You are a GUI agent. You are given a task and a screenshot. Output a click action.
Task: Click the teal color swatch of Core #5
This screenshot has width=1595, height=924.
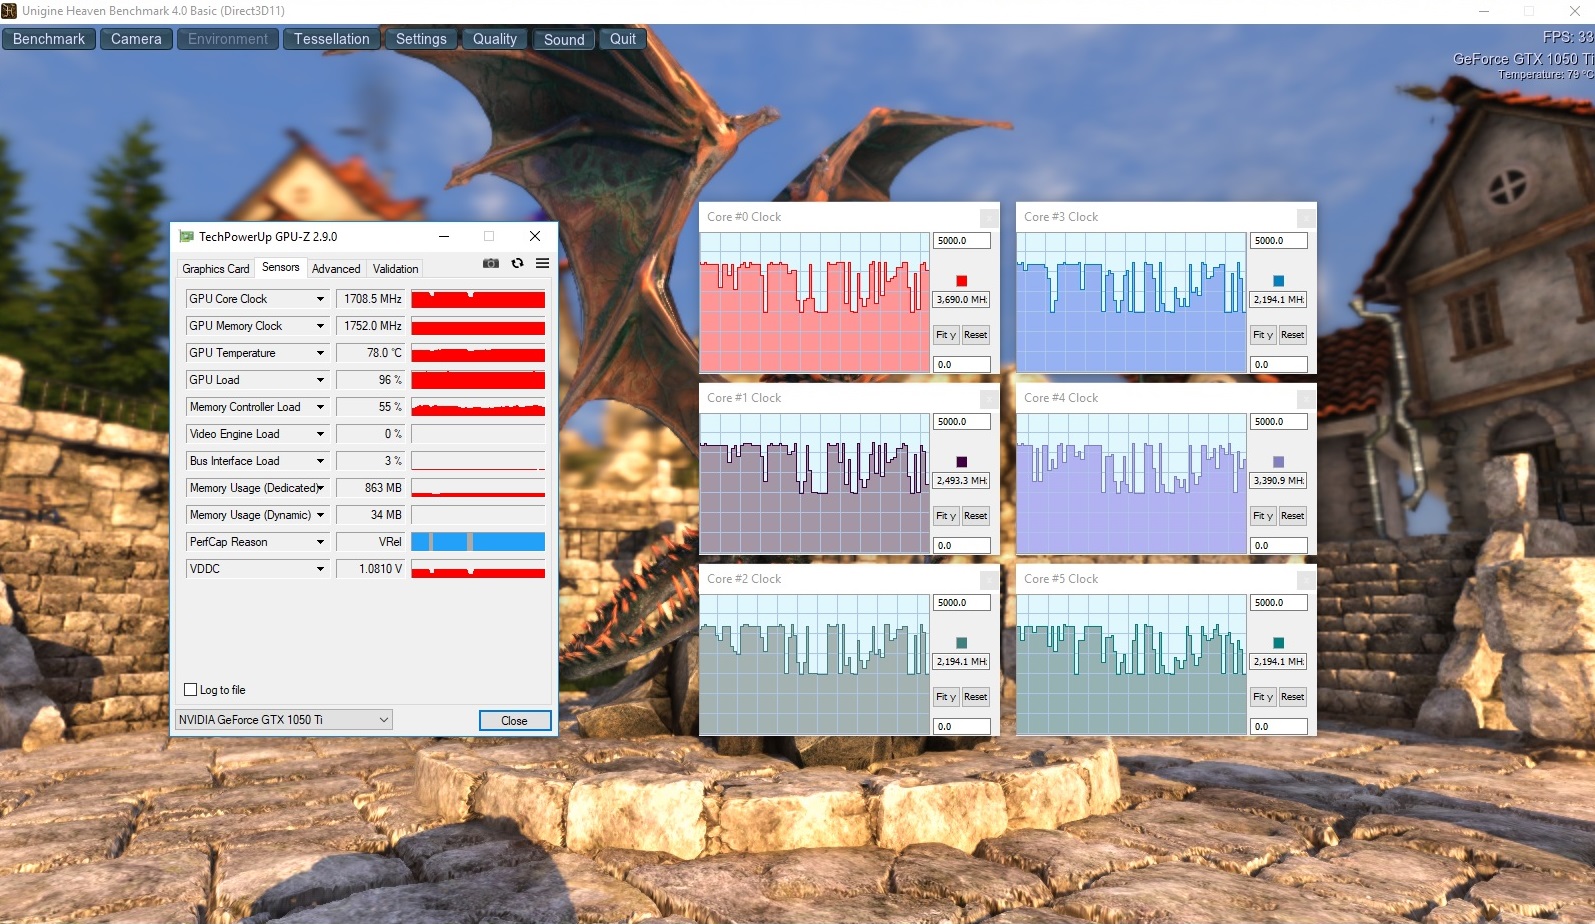tap(1278, 643)
